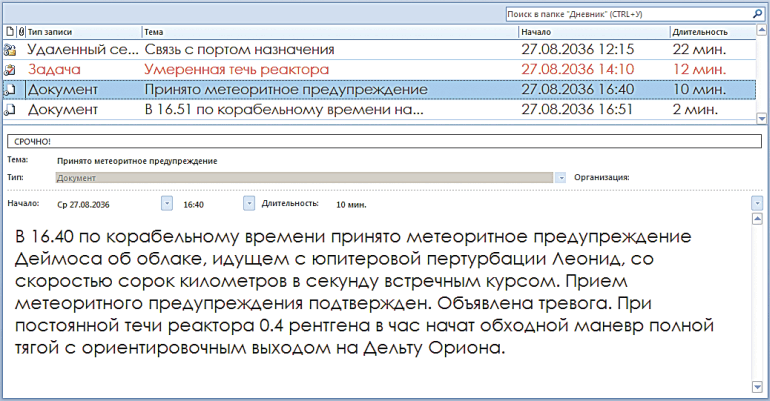Click the icon of the 16:51 Документ entry
The image size is (770, 401).
pyautogui.click(x=10, y=109)
